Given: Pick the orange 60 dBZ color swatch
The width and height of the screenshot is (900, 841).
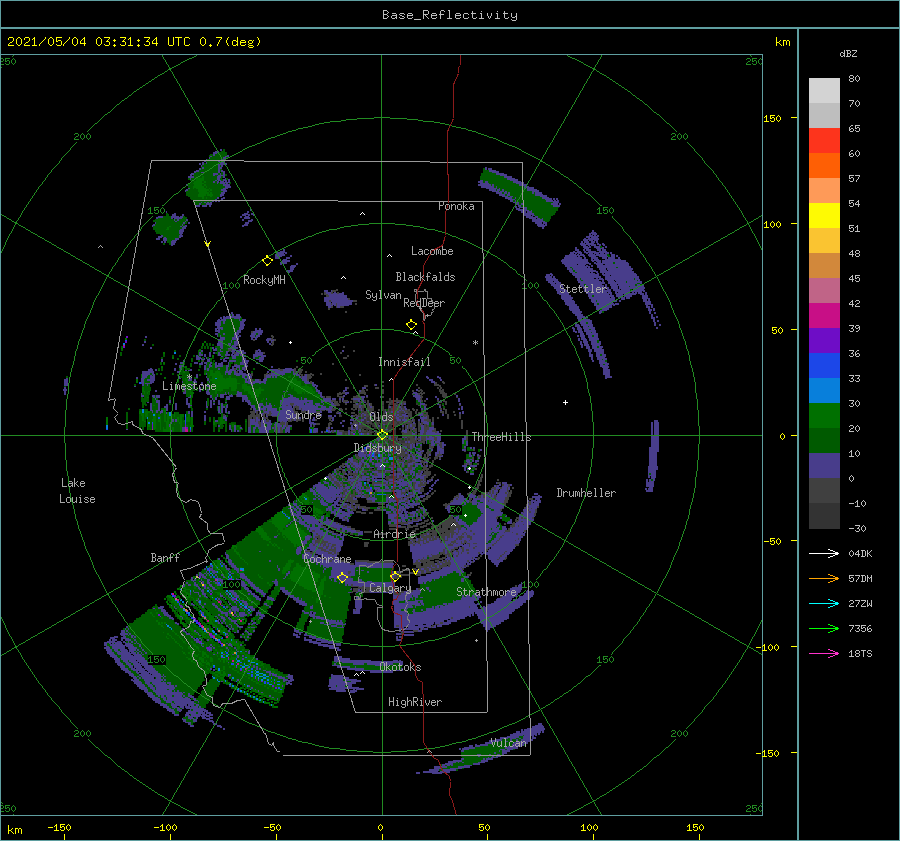Looking at the screenshot, I should 824,165.
